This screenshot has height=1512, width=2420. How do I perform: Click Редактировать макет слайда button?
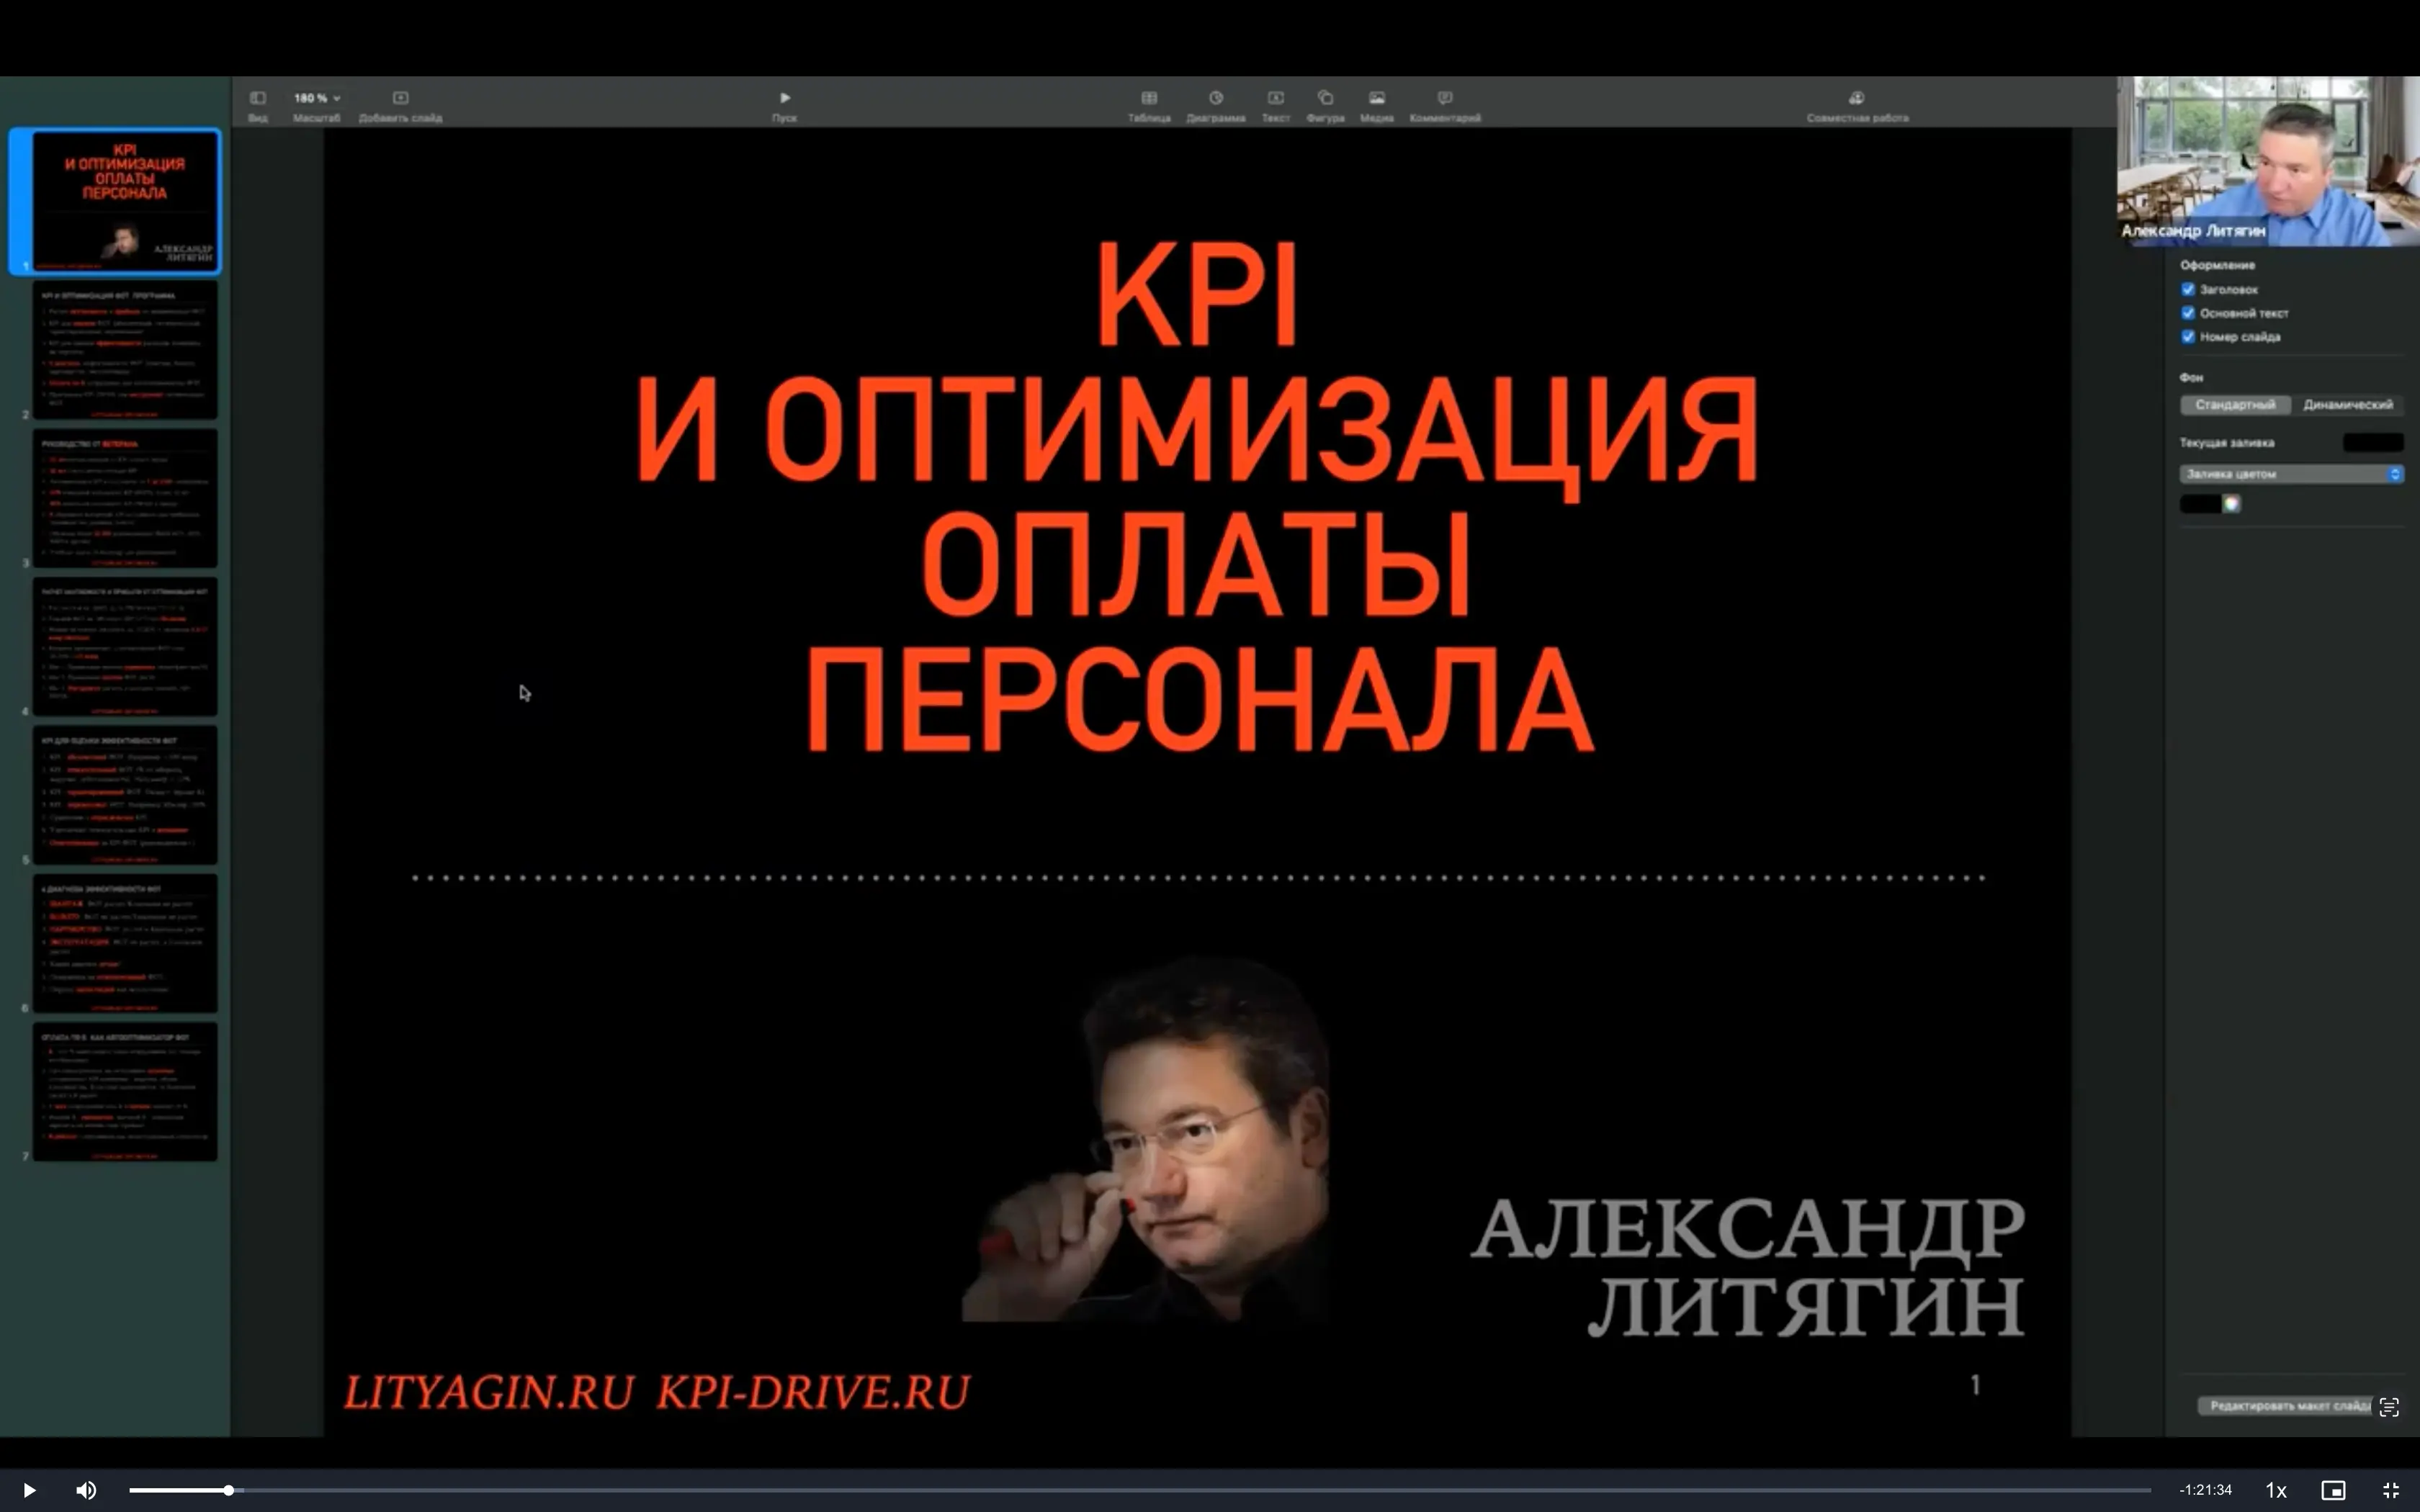click(x=2284, y=1406)
